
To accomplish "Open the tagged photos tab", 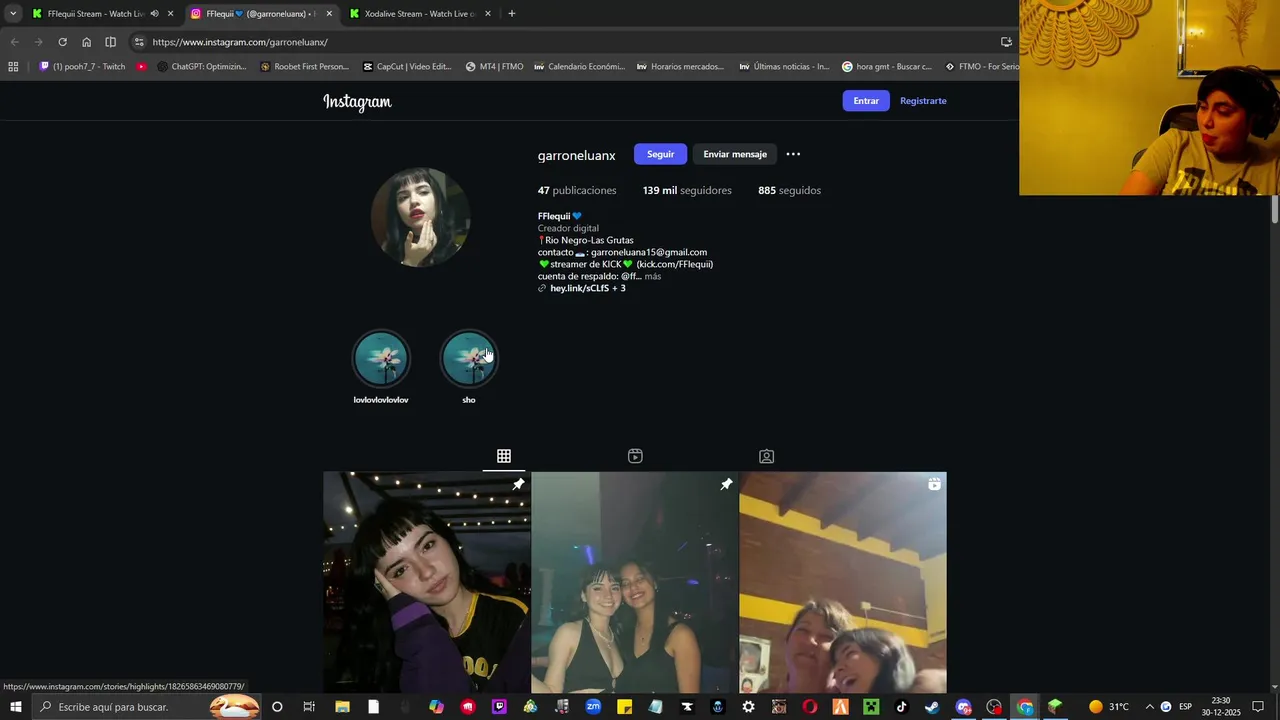I will [766, 456].
